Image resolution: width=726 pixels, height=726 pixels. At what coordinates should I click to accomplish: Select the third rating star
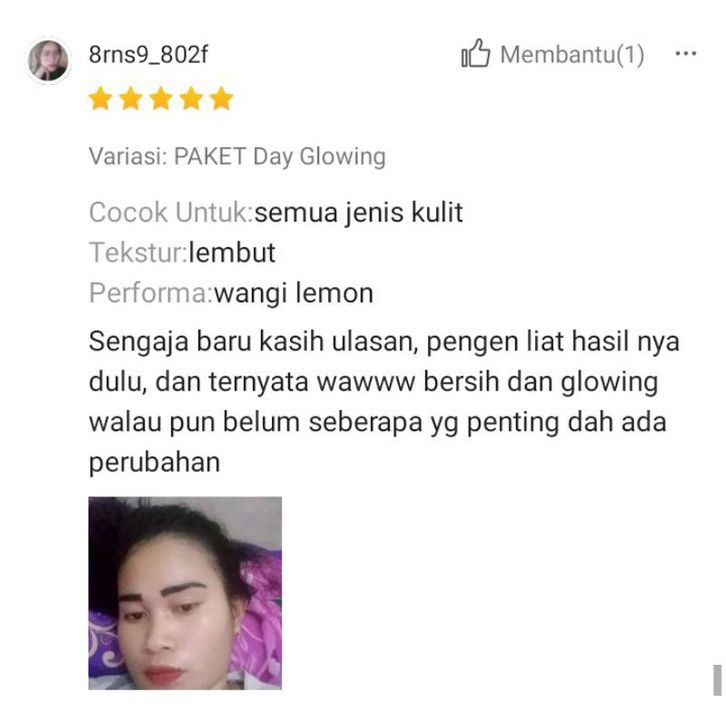[x=161, y=99]
